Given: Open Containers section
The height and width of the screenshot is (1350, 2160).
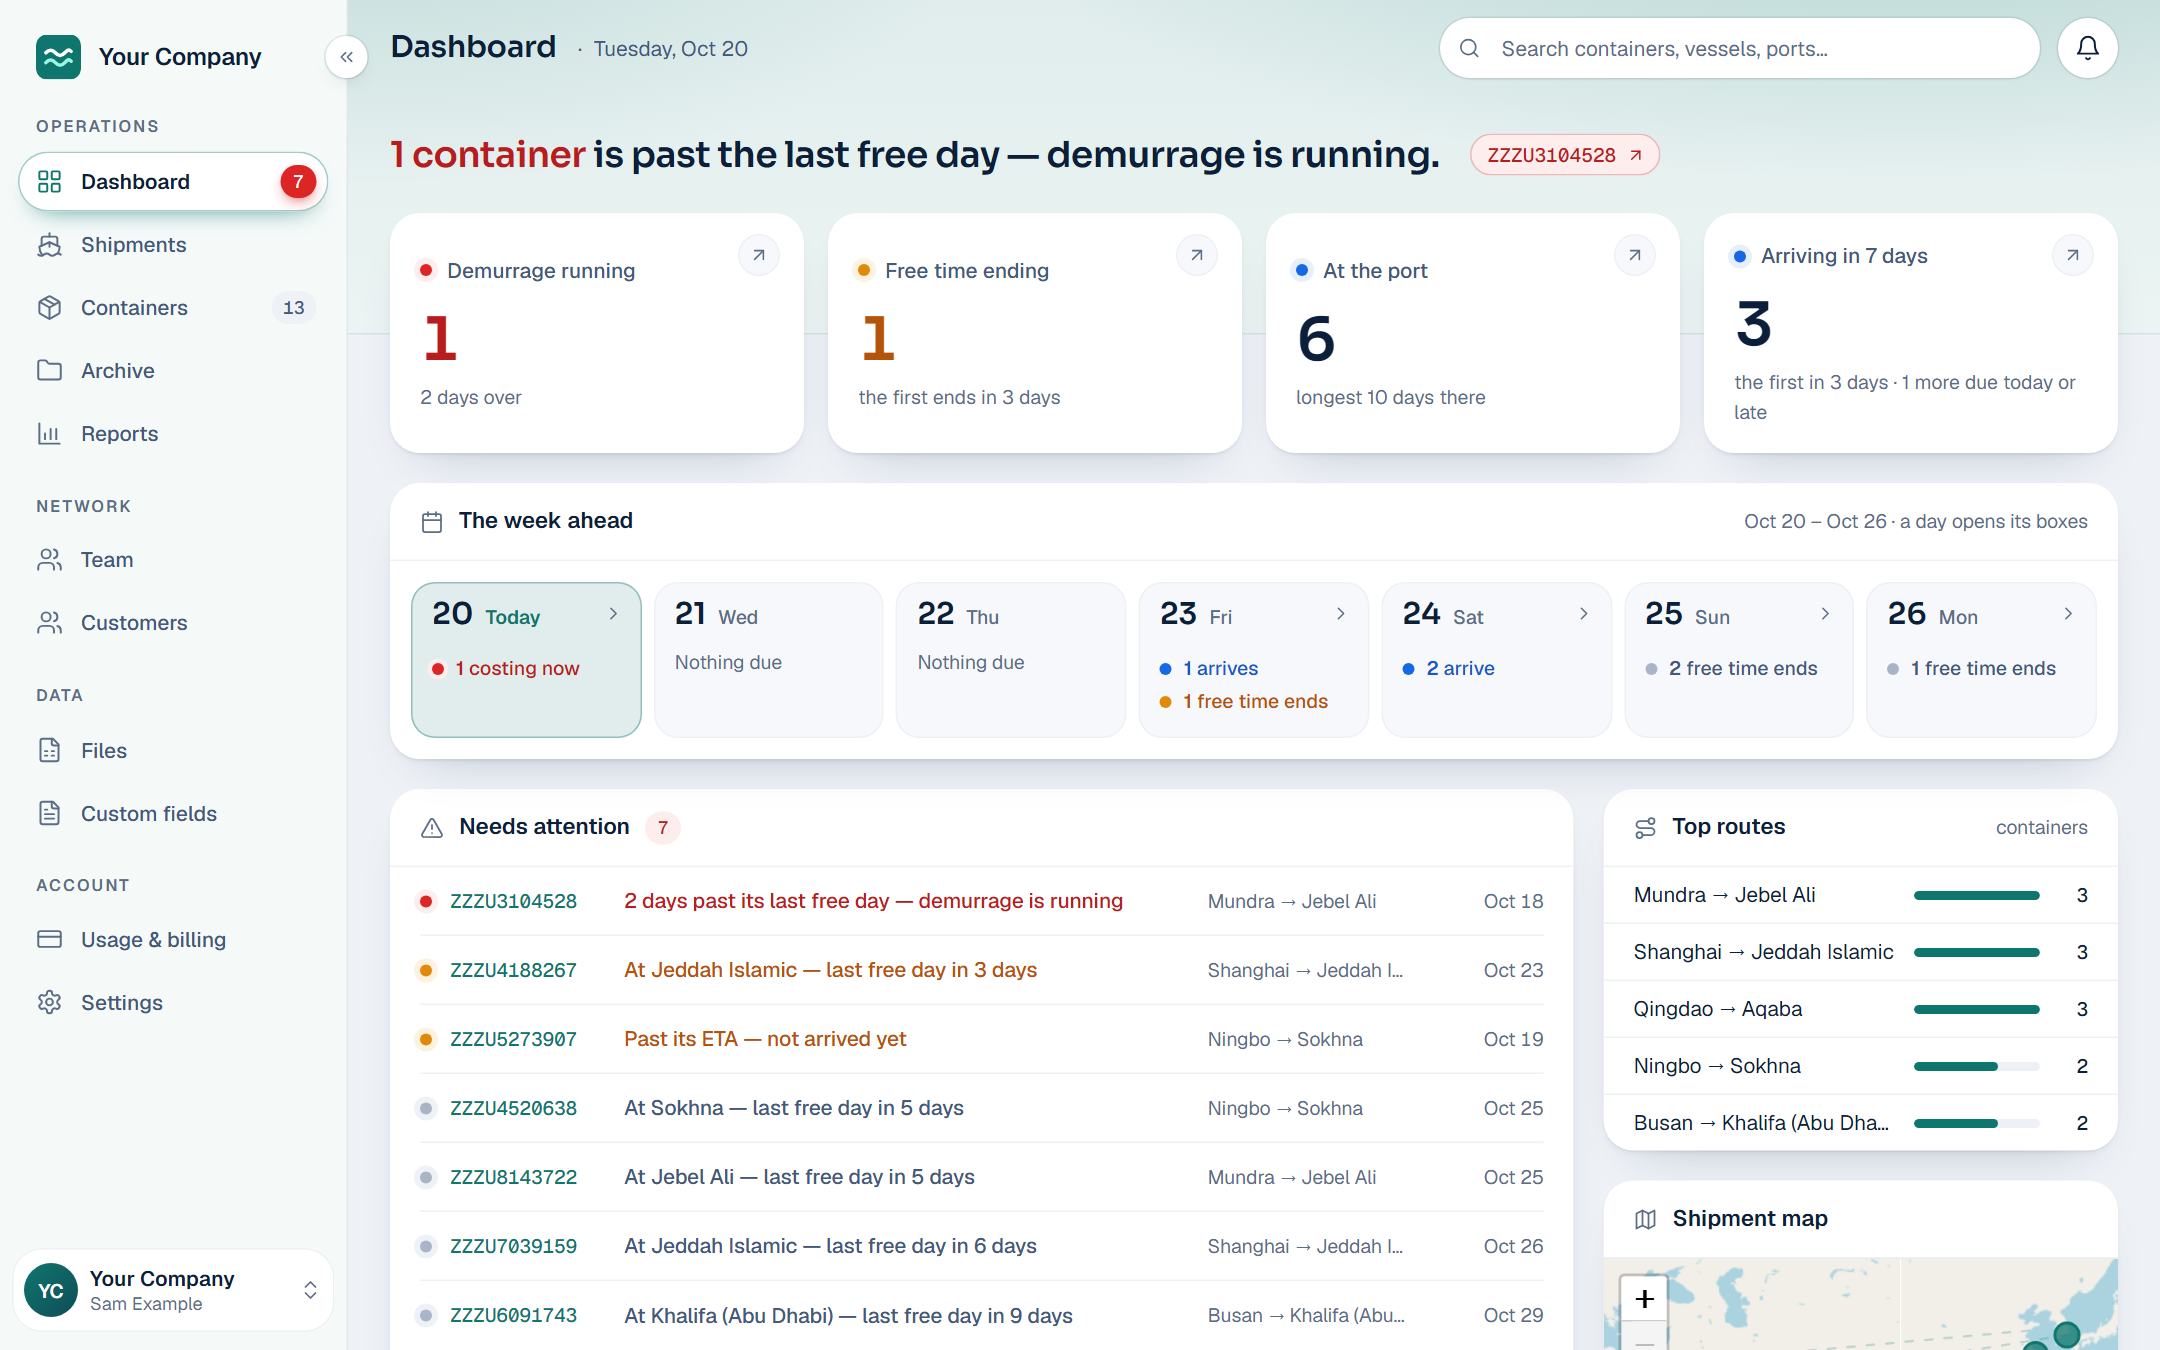Looking at the screenshot, I should click(173, 308).
